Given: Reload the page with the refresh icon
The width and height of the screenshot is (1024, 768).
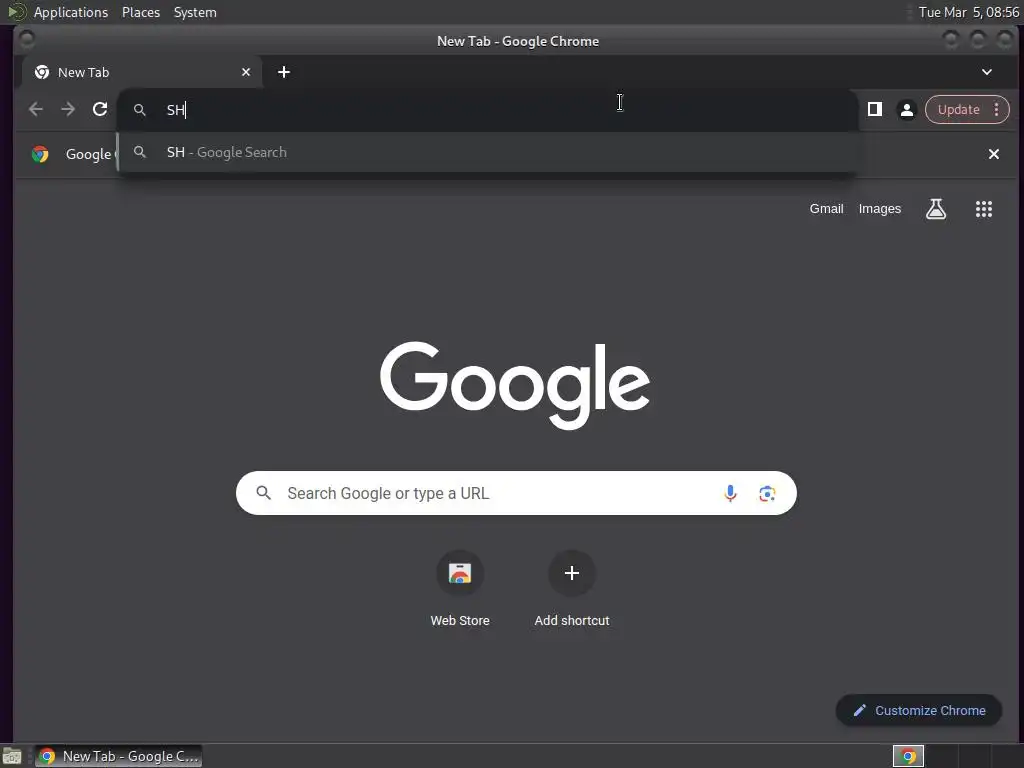Looking at the screenshot, I should point(99,109).
